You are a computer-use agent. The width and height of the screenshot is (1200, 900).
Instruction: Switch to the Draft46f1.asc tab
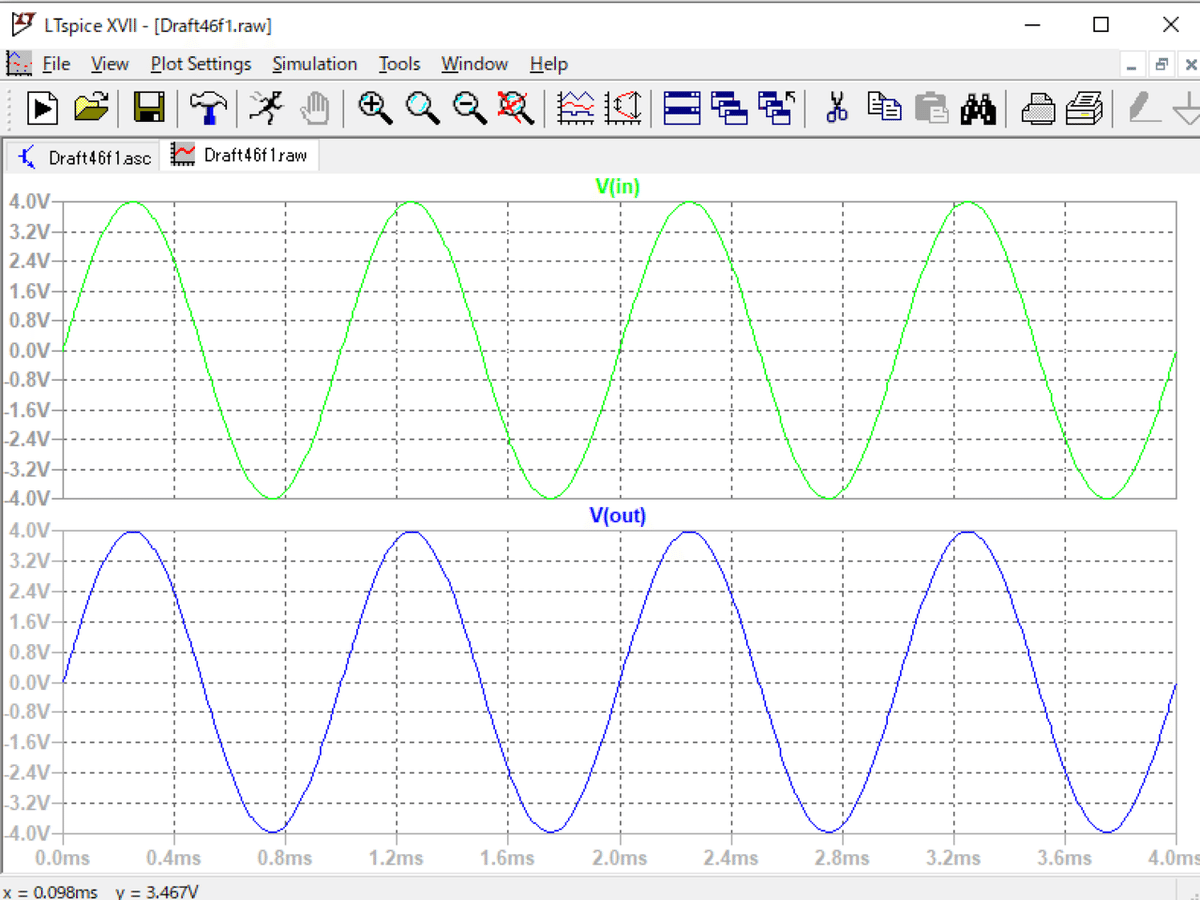85,157
